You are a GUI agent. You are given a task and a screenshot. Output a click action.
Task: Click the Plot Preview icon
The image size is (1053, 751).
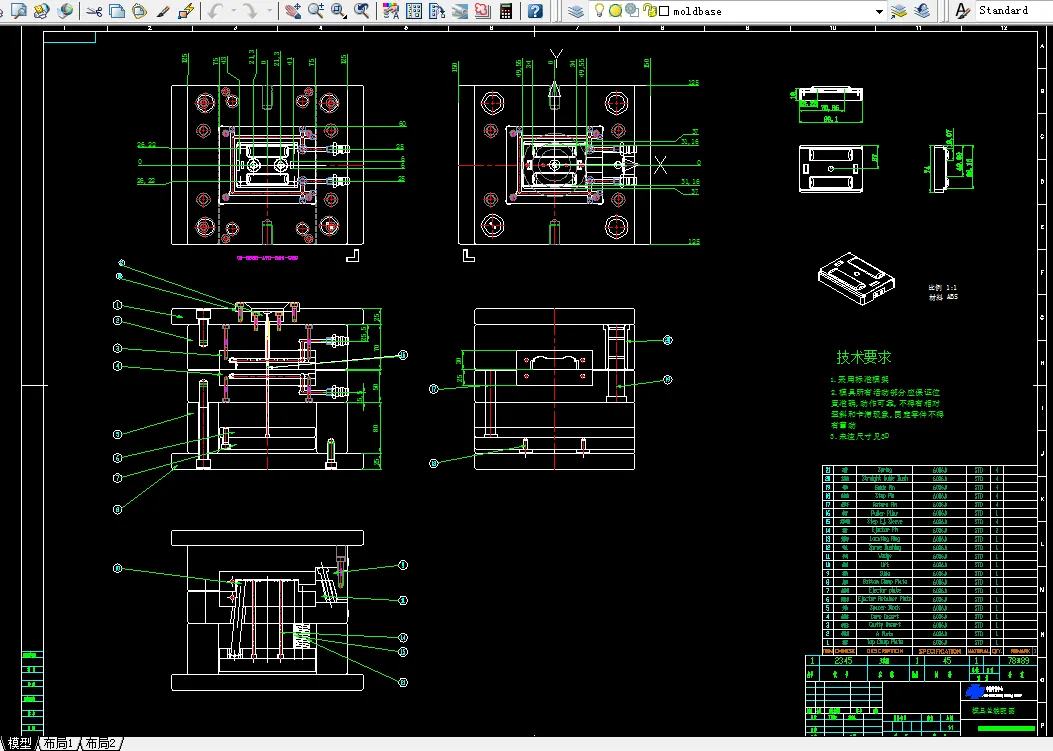tap(19, 10)
